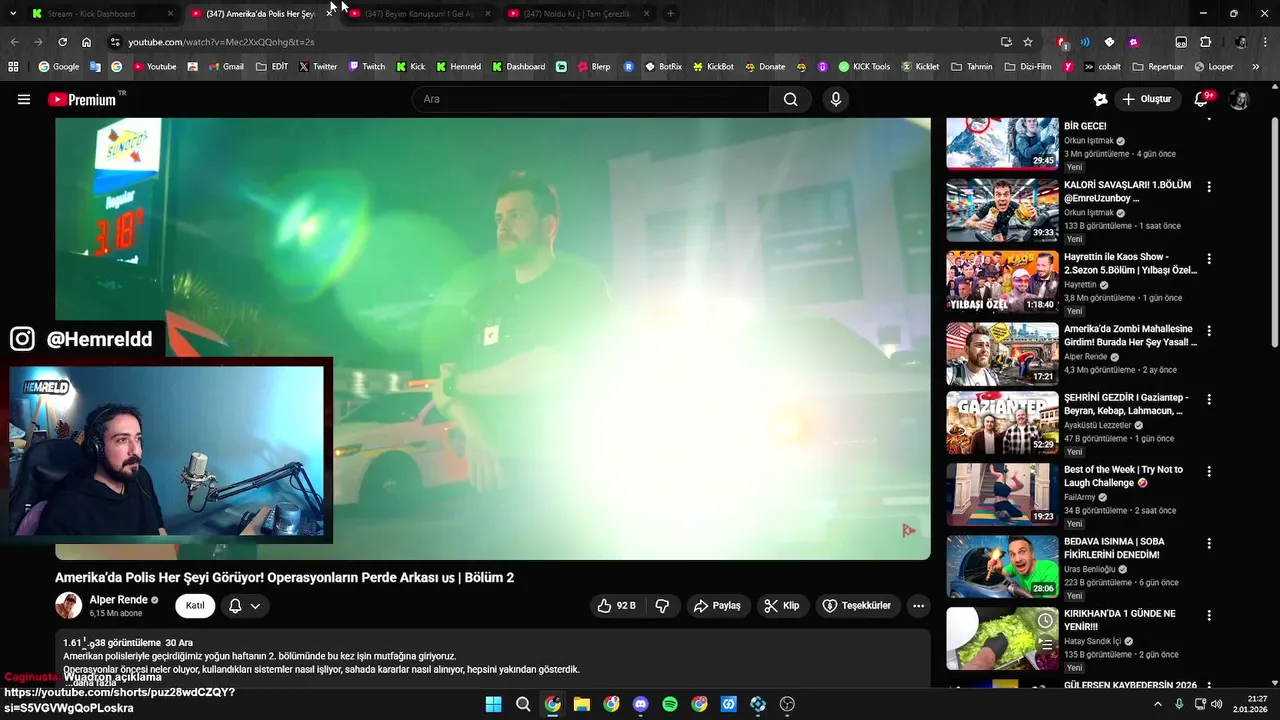Open Windows Start menu
1280x720 pixels.
(x=494, y=704)
